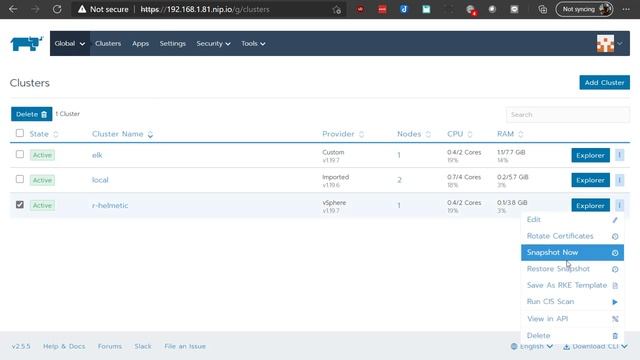The width and height of the screenshot is (640, 360).
Task: Check the local cluster checkbox
Action: 20,179
